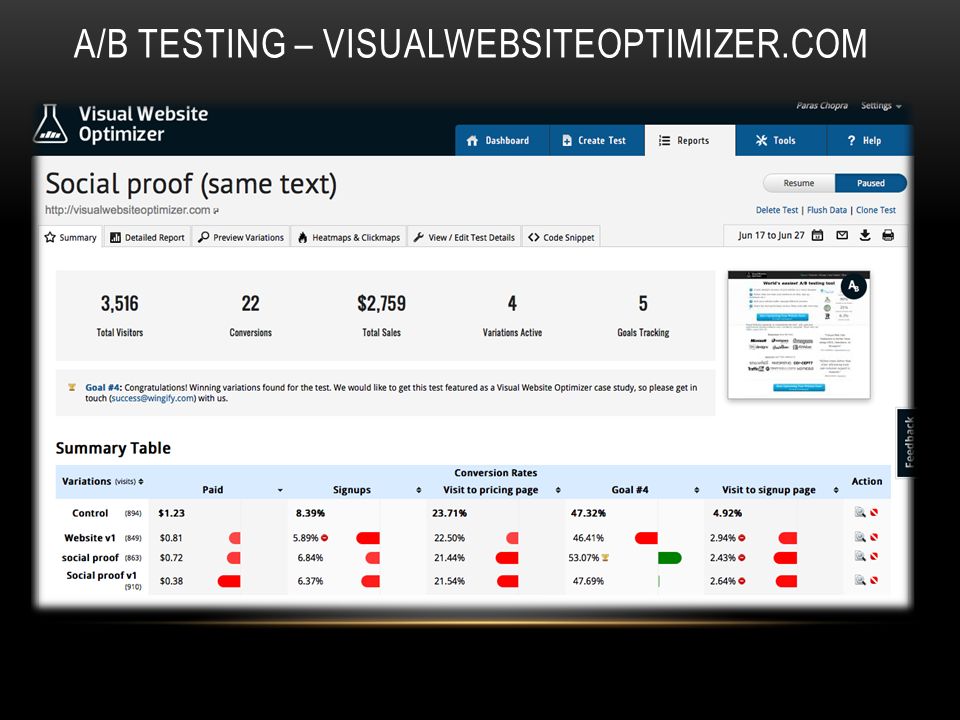This screenshot has height=720, width=960.
Task: Click the Flush Data link
Action: (827, 210)
